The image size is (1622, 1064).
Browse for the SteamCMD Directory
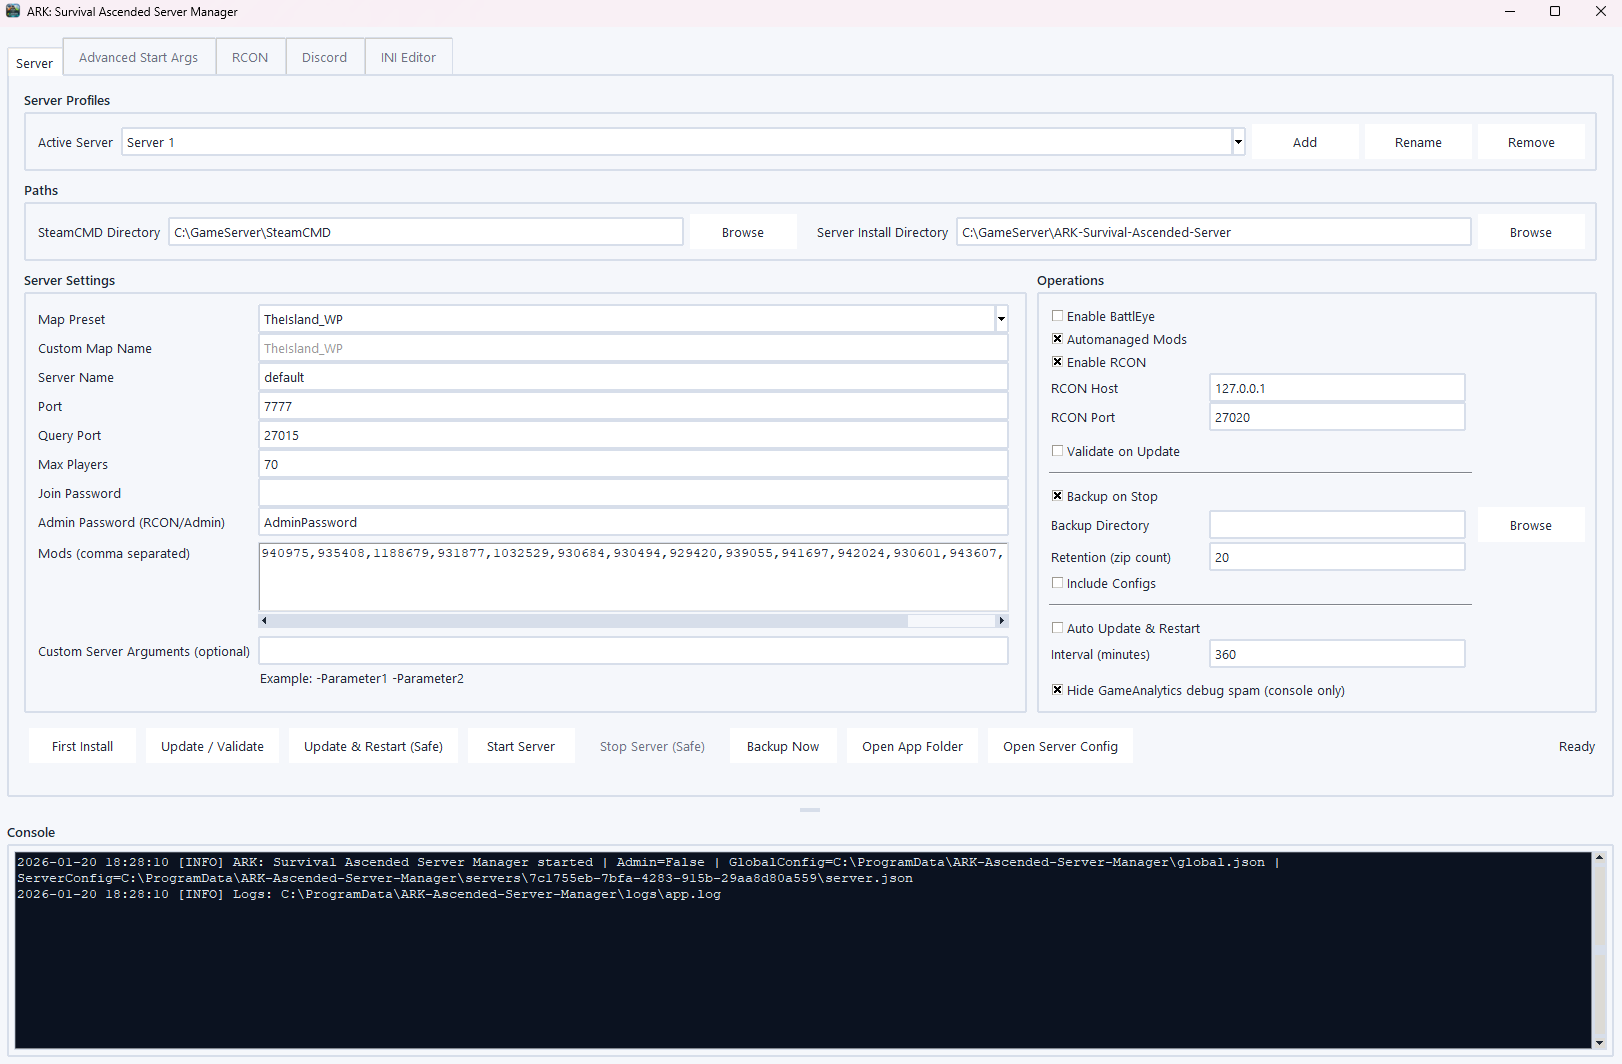(742, 232)
